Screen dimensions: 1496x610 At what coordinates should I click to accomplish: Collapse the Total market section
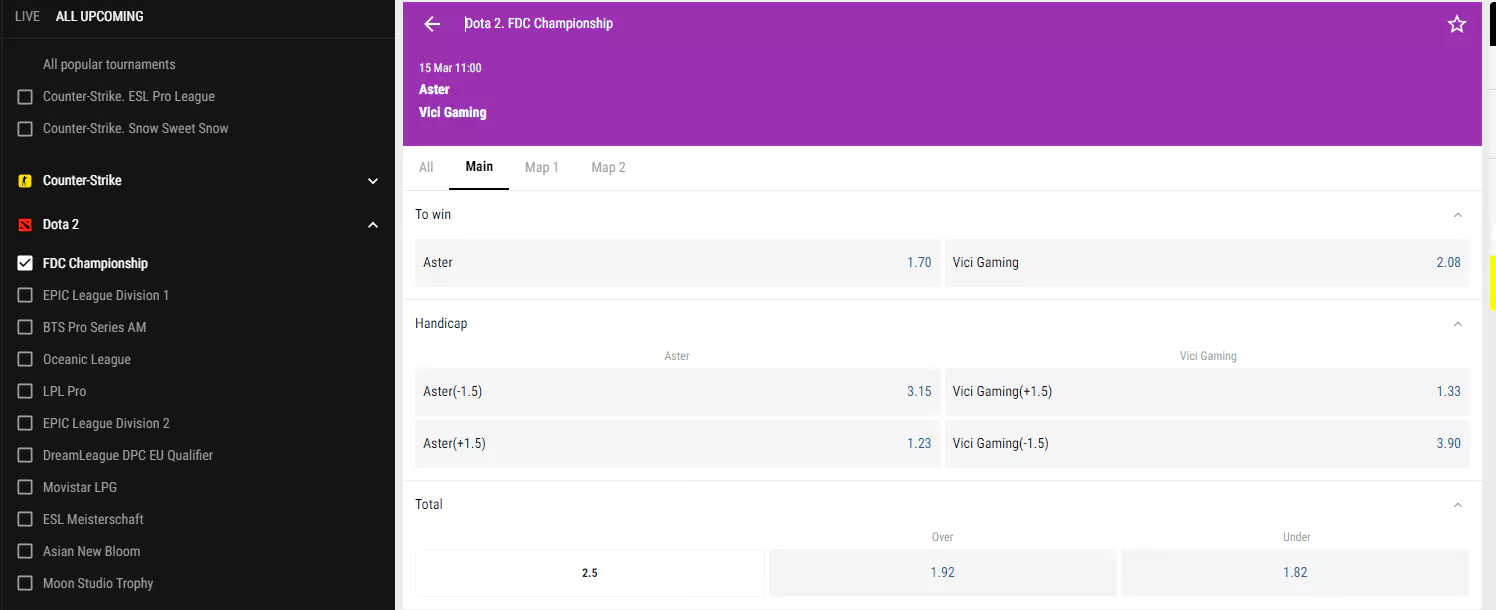tap(1457, 505)
